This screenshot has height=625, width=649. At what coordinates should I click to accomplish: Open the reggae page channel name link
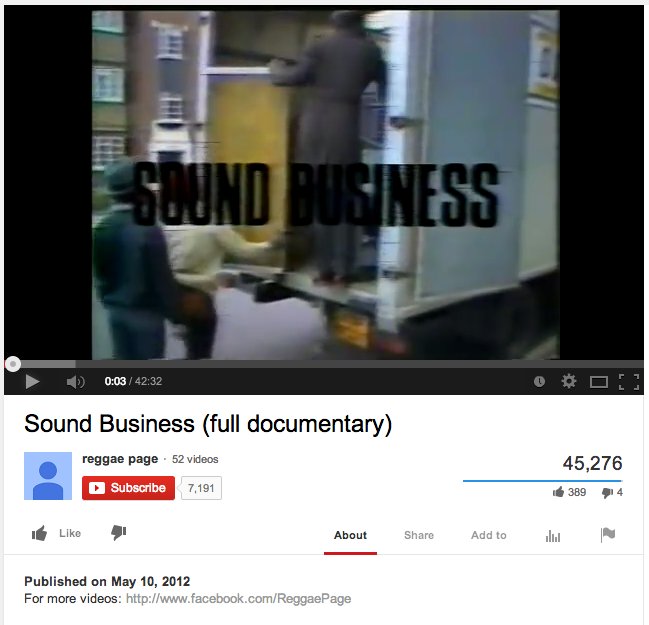point(120,459)
